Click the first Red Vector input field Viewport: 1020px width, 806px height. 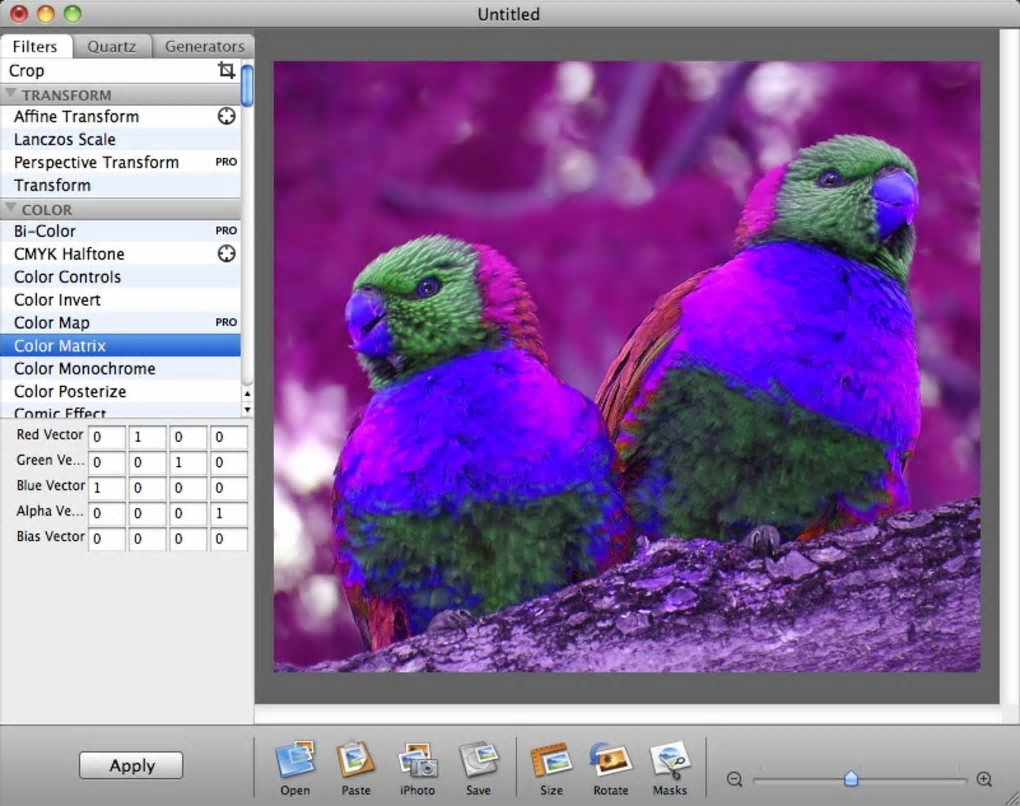click(106, 437)
